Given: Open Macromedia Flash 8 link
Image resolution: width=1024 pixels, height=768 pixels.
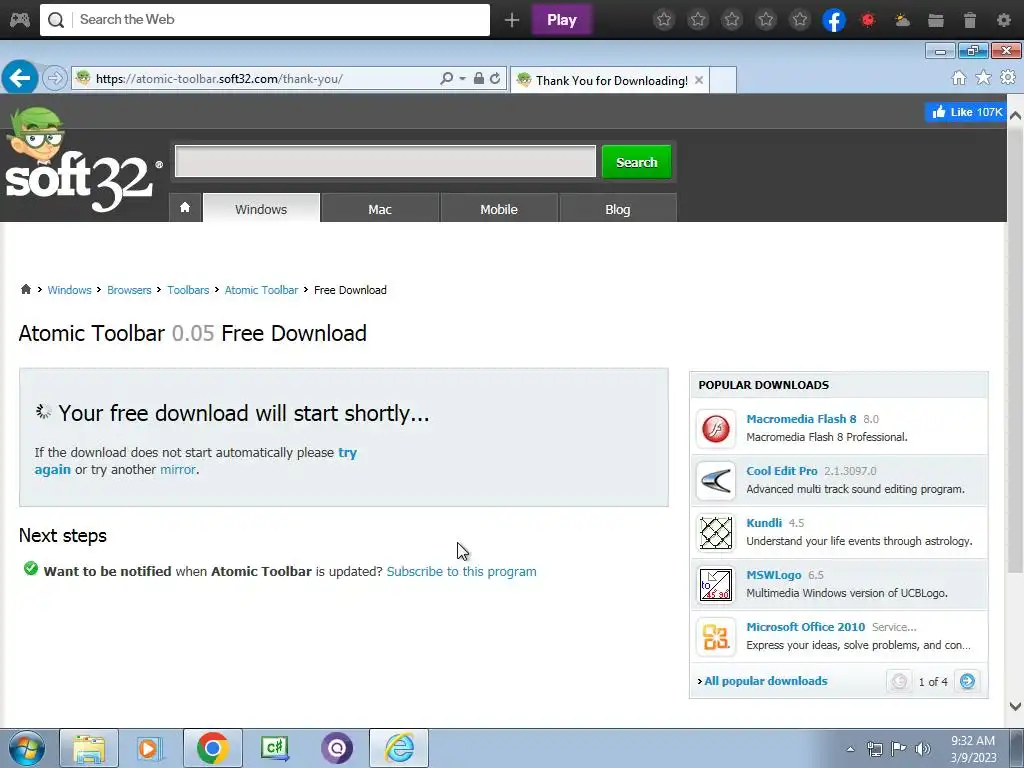Looking at the screenshot, I should click(x=801, y=419).
